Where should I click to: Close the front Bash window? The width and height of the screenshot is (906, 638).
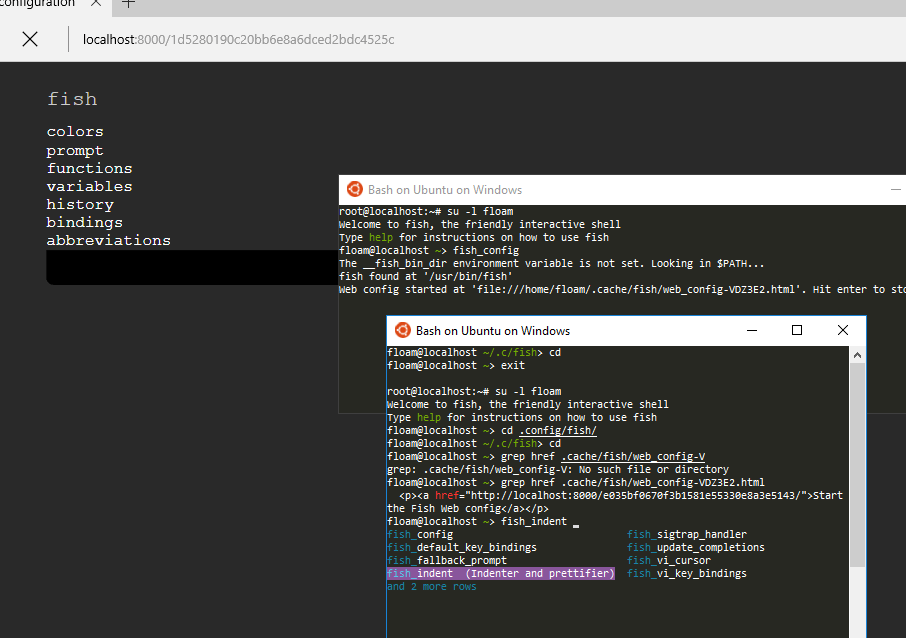click(843, 330)
